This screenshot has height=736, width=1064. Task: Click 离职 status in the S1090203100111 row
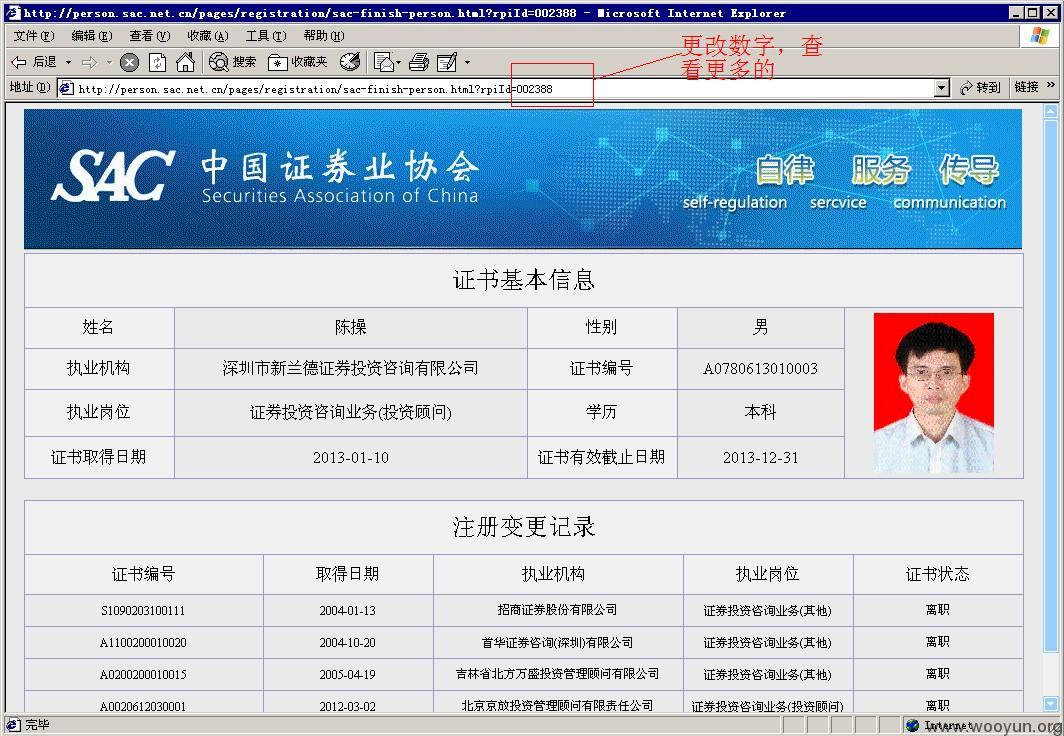click(938, 611)
